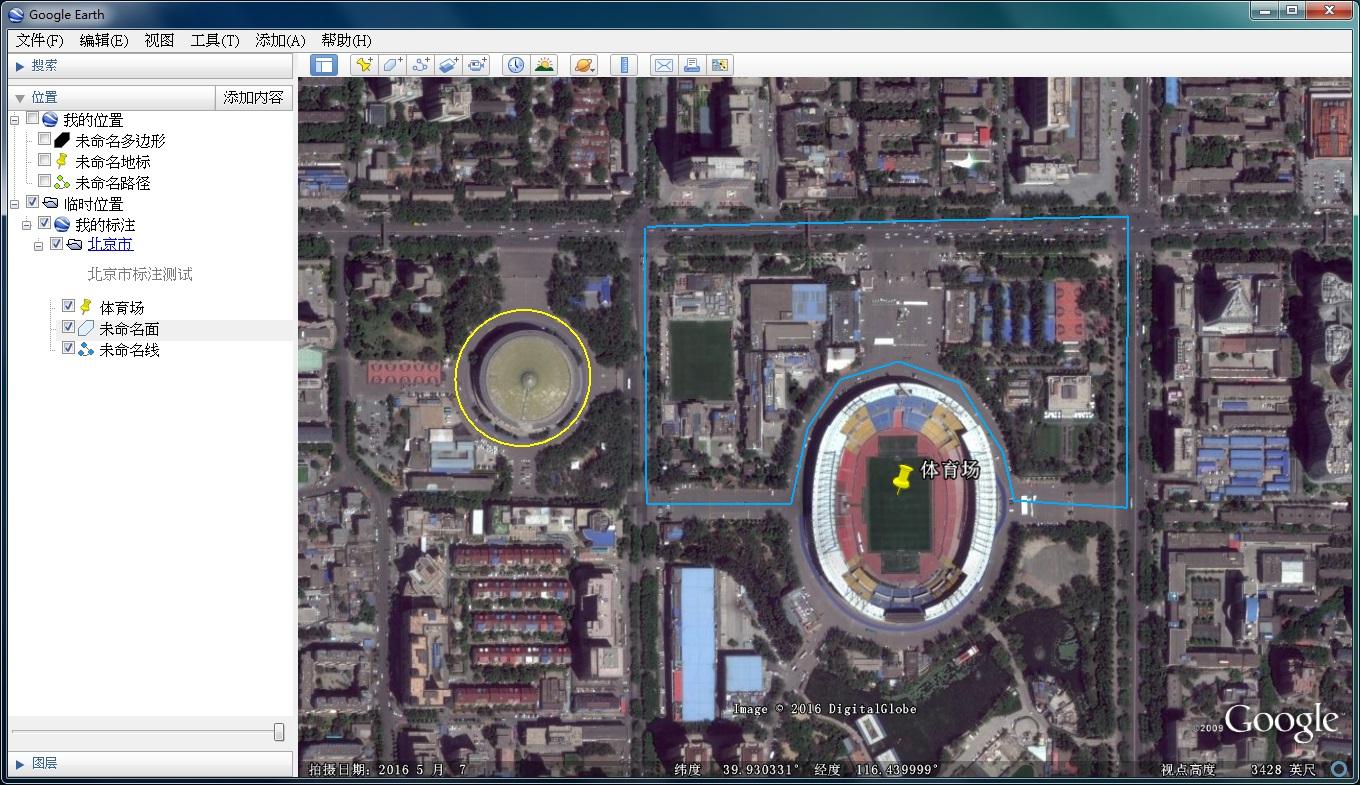This screenshot has height=785, width=1360.
Task: Click the Google Earth title bar icon
Action: point(16,14)
